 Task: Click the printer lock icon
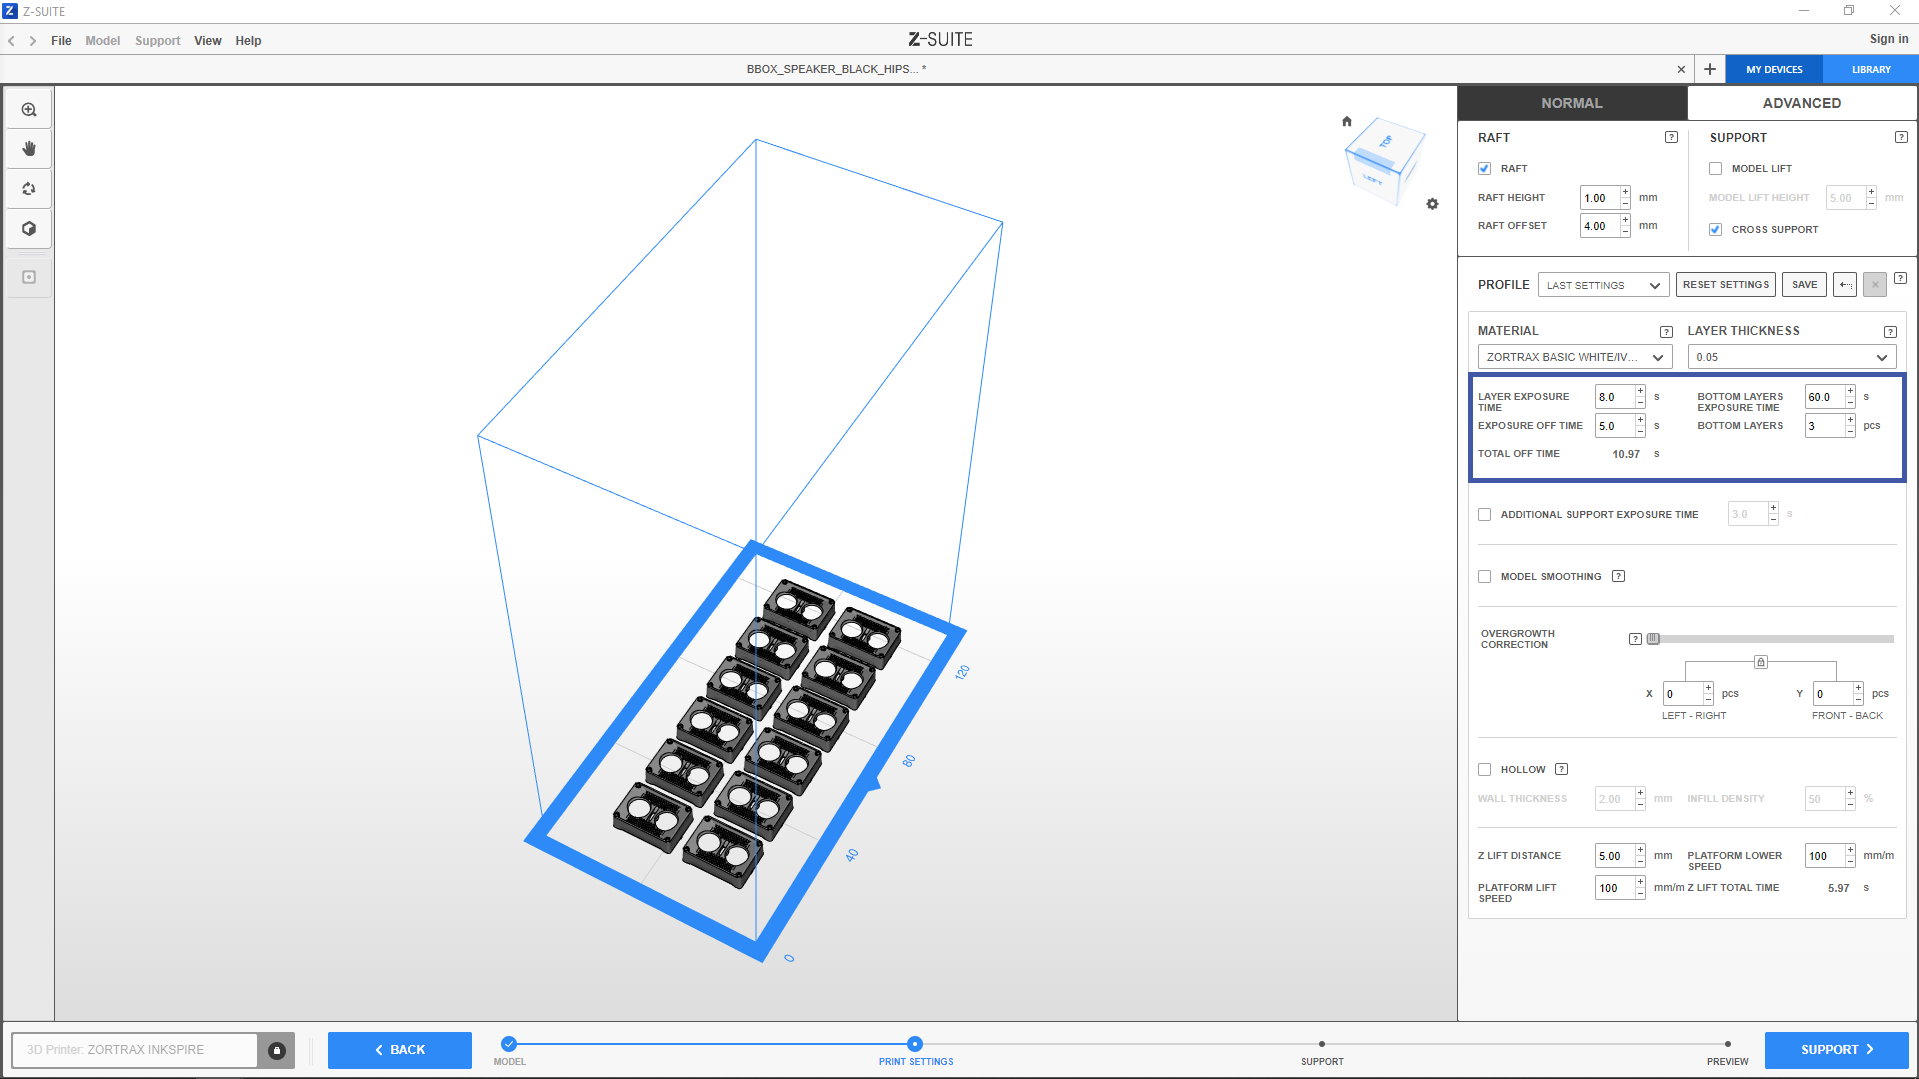pos(277,1050)
